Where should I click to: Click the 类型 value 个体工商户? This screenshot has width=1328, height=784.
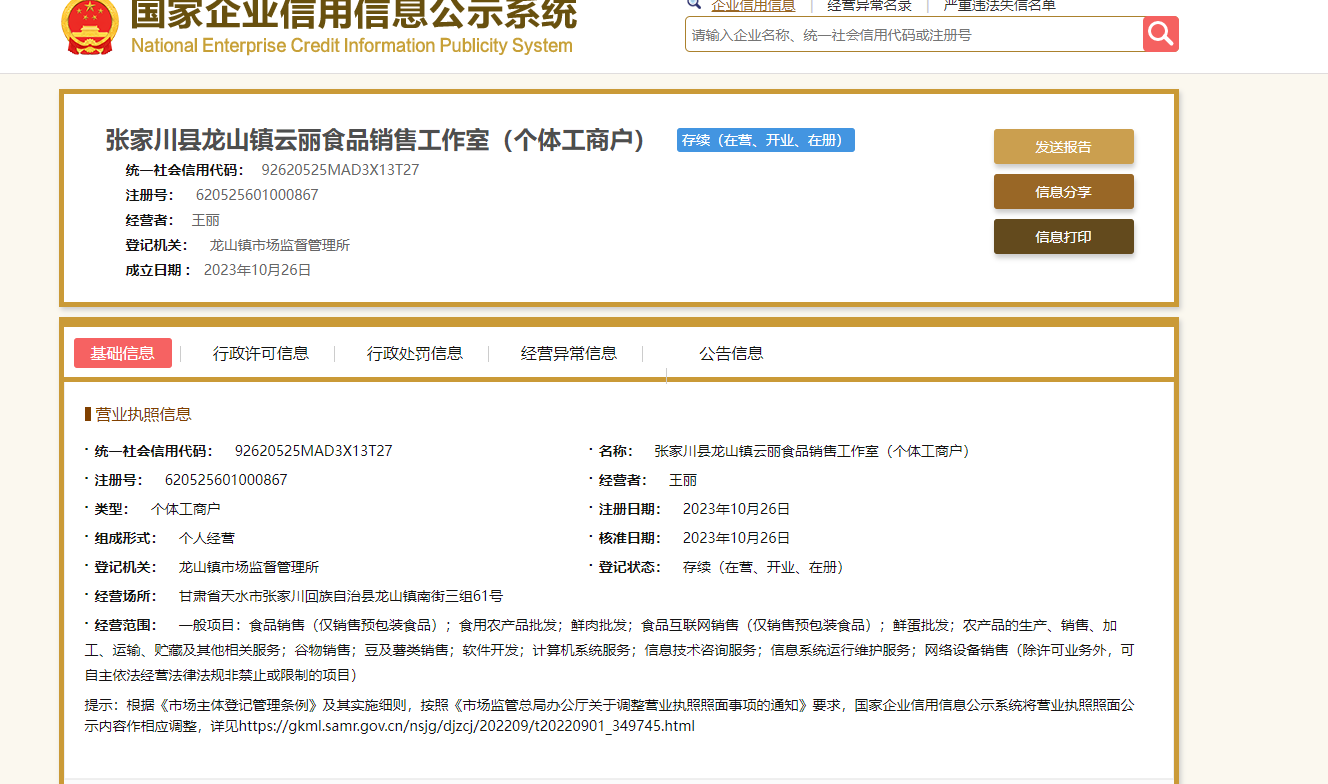coord(185,509)
